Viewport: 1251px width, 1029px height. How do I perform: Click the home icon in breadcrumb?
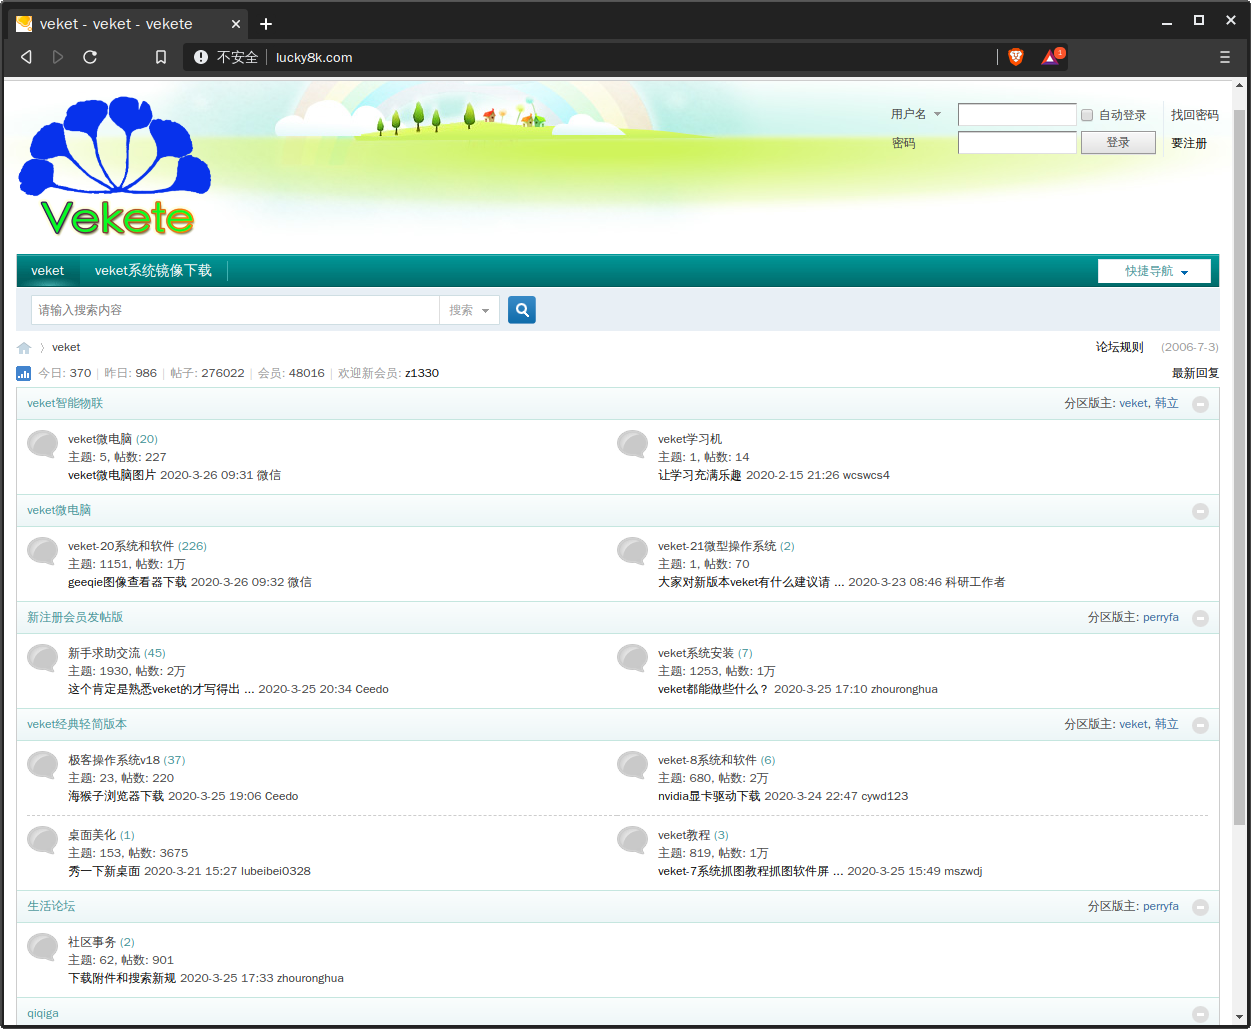[x=24, y=348]
